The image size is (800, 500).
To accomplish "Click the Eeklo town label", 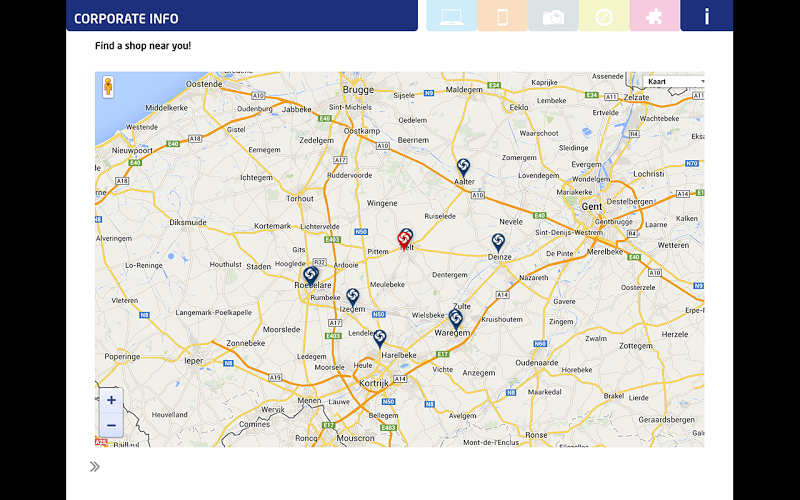I will (519, 108).
